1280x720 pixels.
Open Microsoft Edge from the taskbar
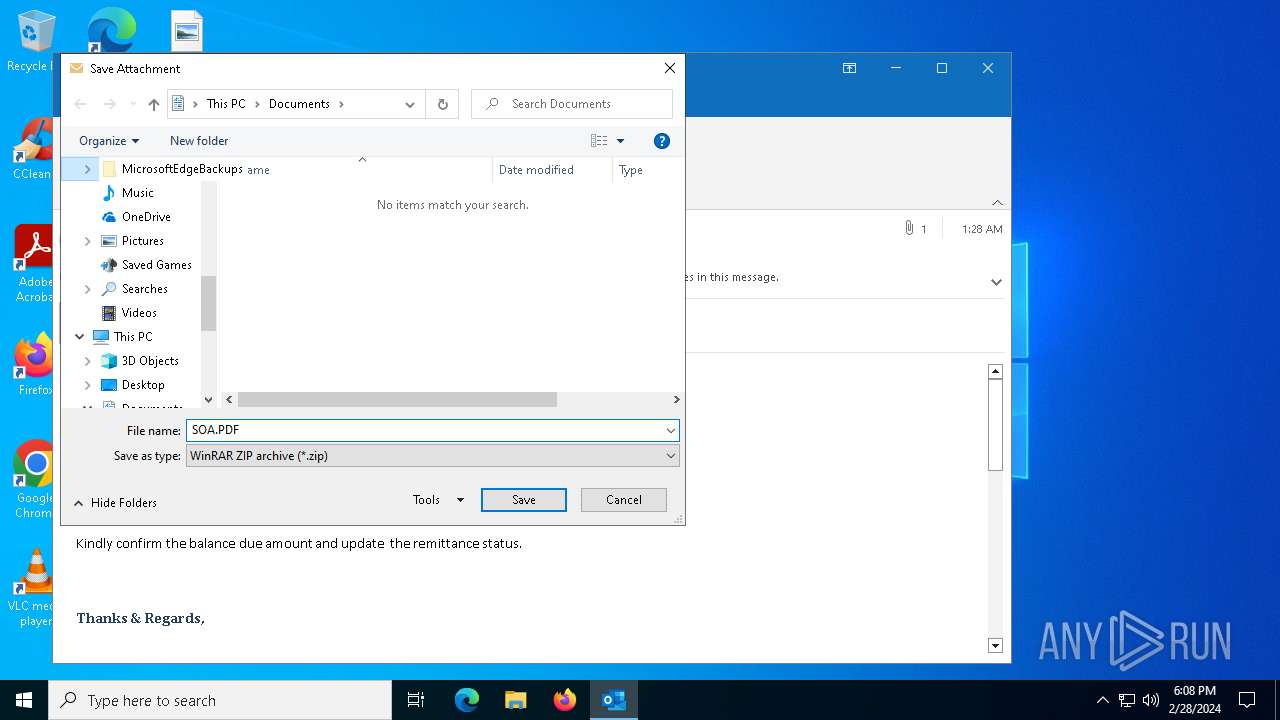[x=467, y=700]
